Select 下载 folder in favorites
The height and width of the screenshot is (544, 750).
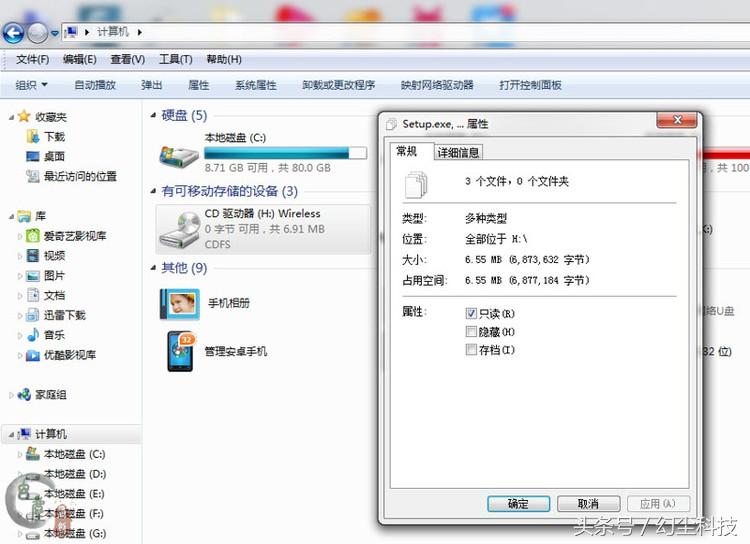pos(54,137)
